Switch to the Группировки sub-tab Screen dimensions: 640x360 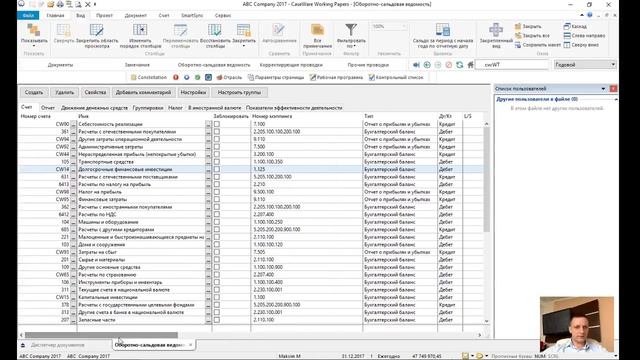coord(148,108)
